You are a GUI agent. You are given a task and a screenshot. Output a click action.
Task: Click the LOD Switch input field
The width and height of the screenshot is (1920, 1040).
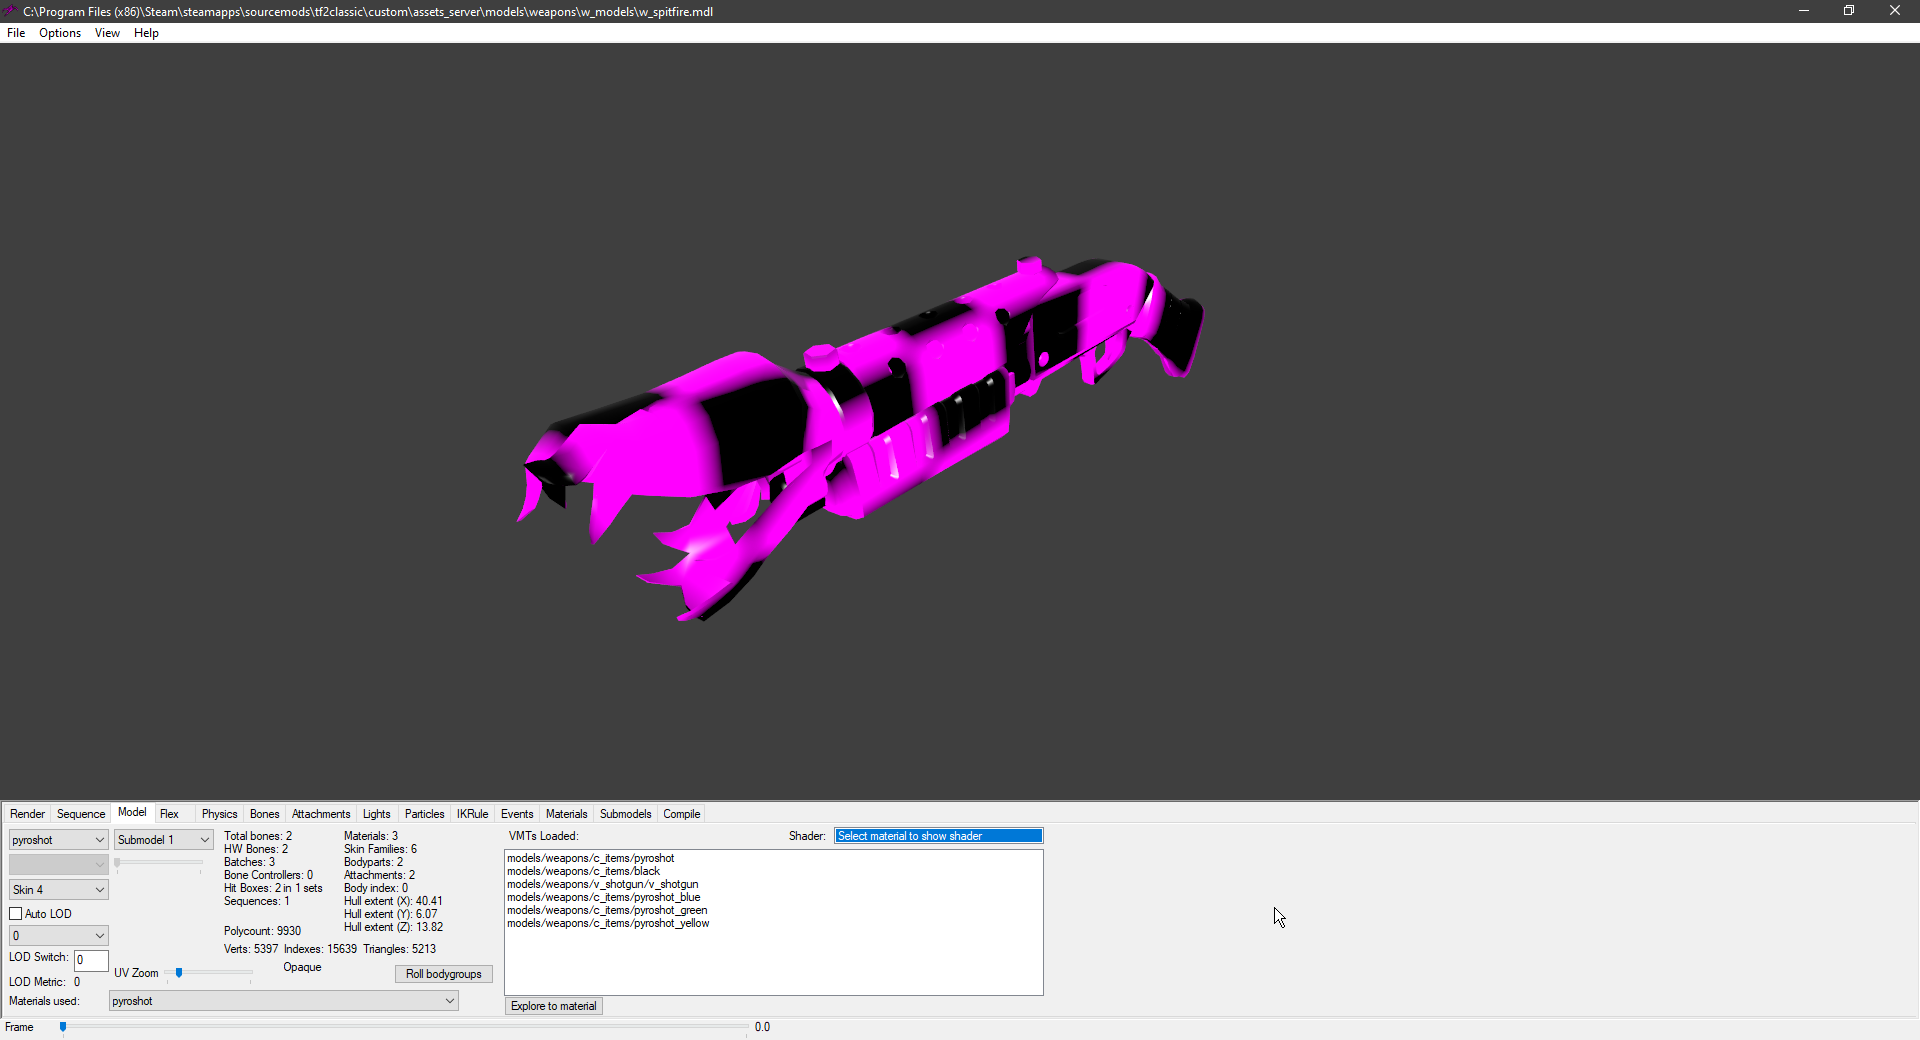pyautogui.click(x=91, y=960)
